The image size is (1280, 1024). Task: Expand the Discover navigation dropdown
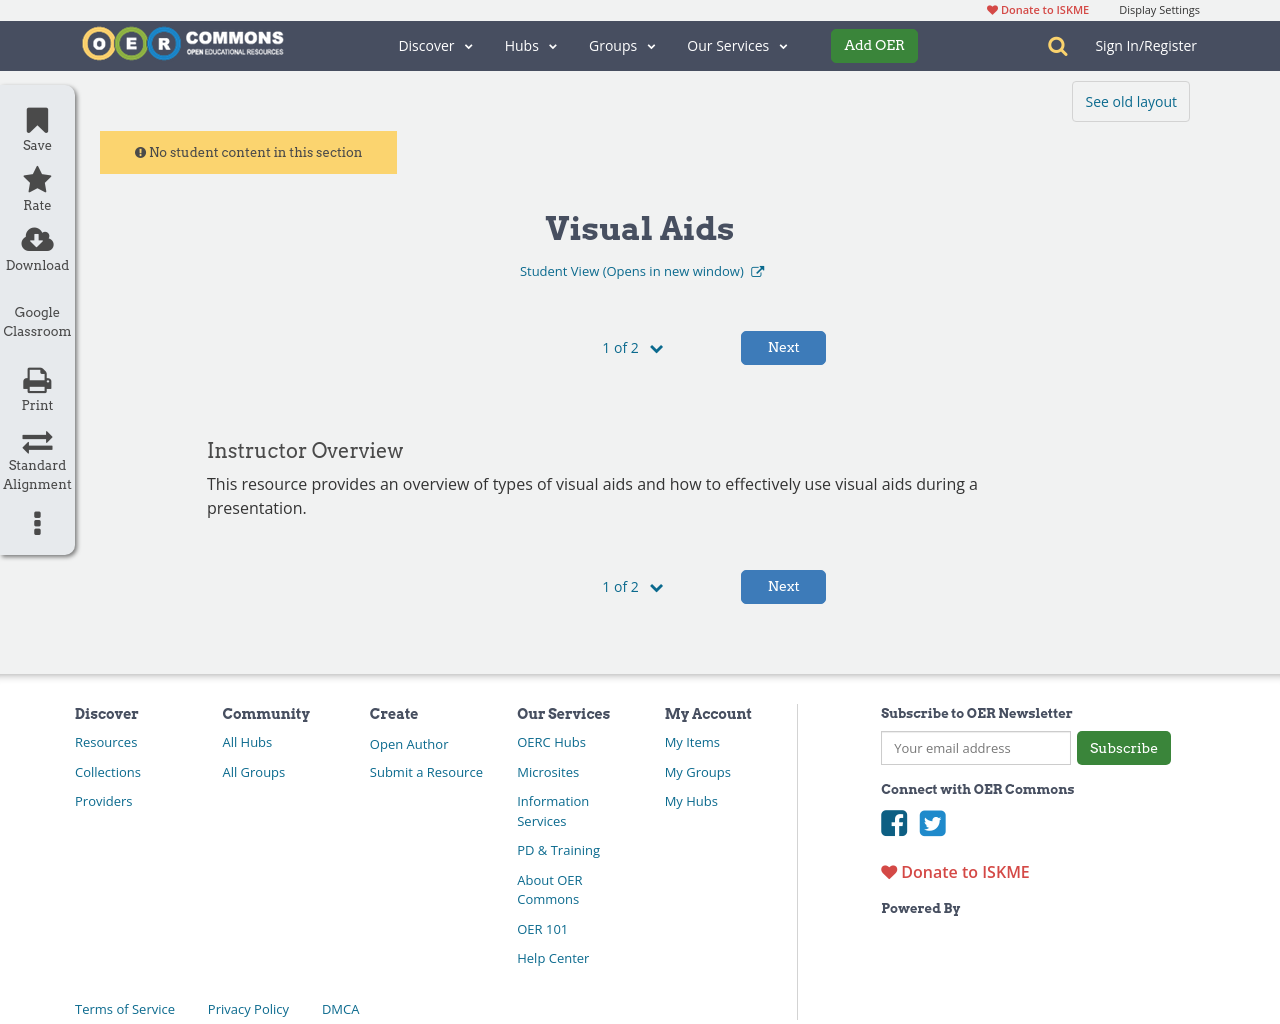tap(435, 45)
